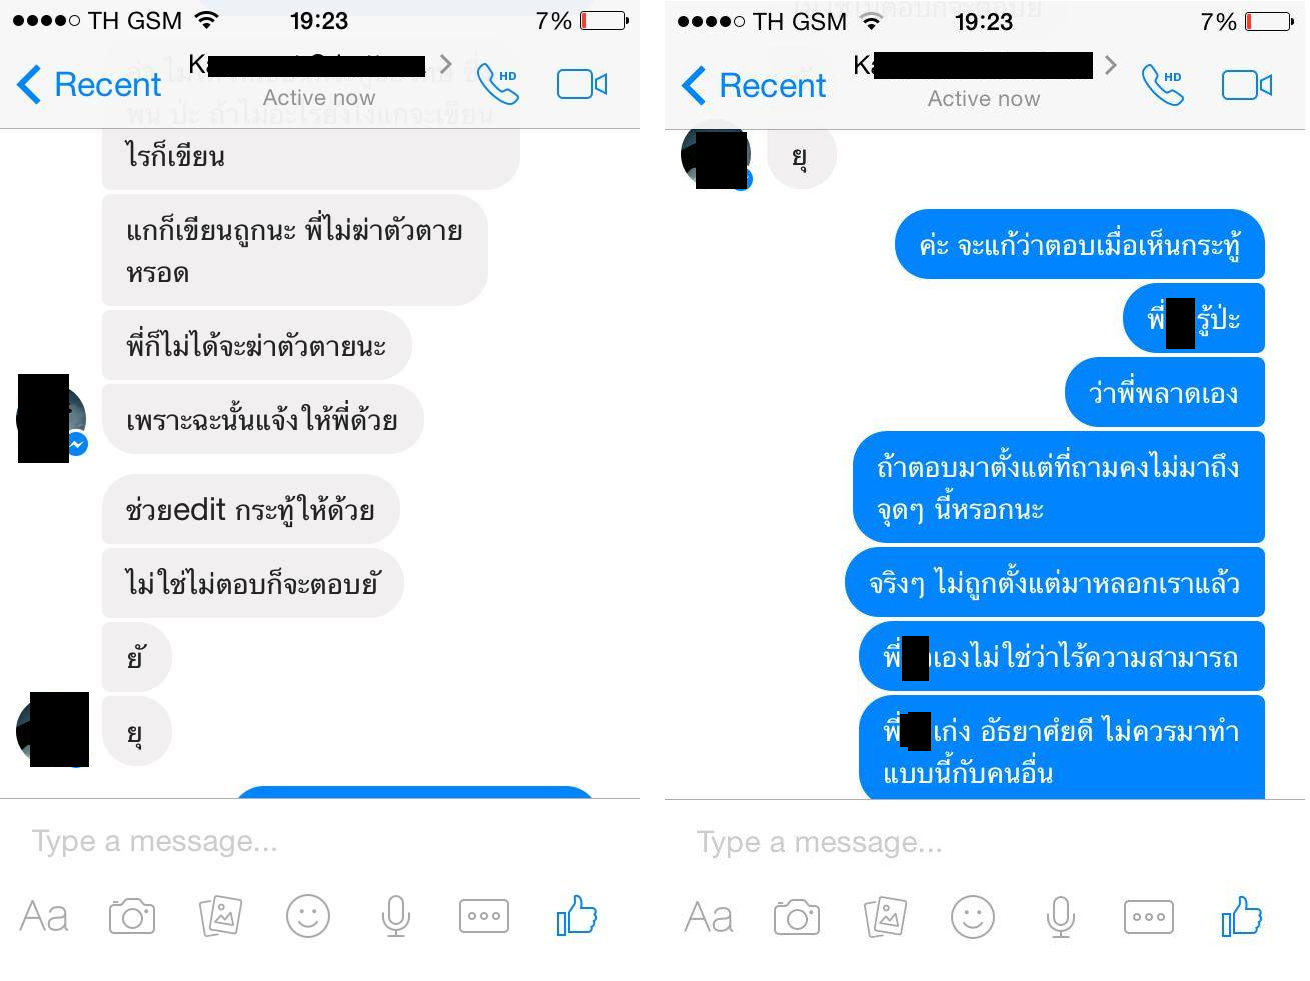
Task: Start HD voice call in left chat
Action: [x=498, y=84]
